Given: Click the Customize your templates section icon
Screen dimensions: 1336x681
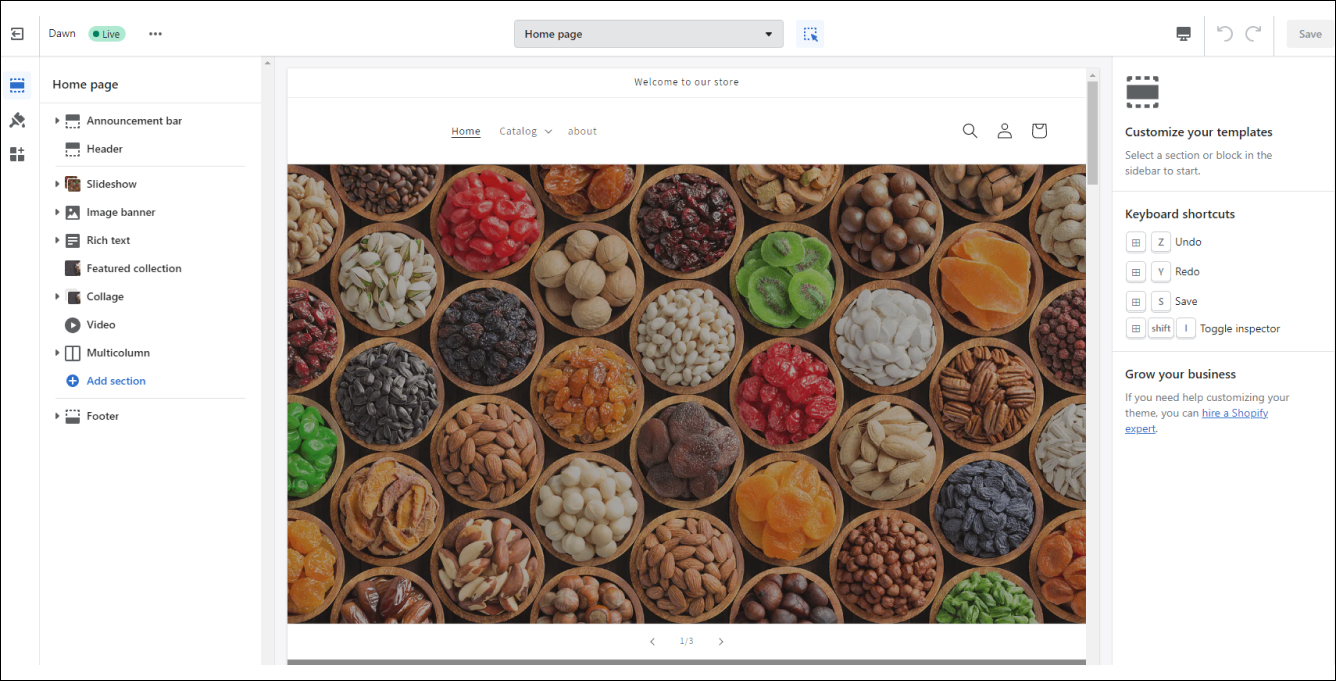Looking at the screenshot, I should coord(1142,91).
